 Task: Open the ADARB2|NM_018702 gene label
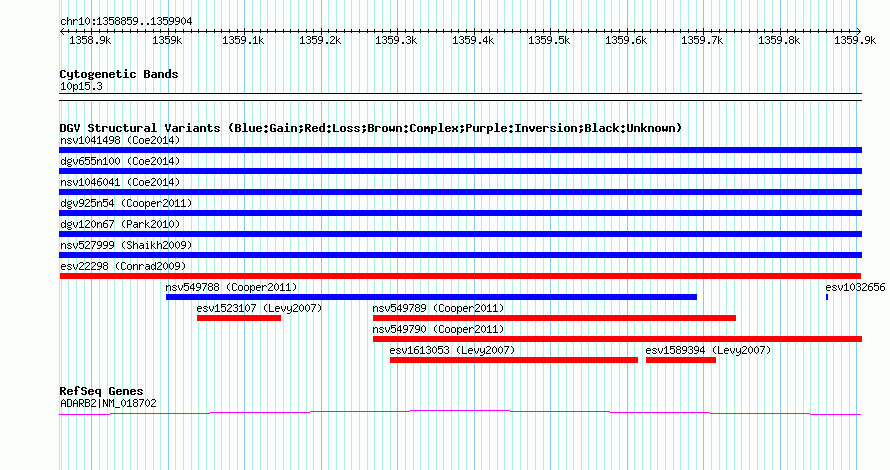(108, 404)
